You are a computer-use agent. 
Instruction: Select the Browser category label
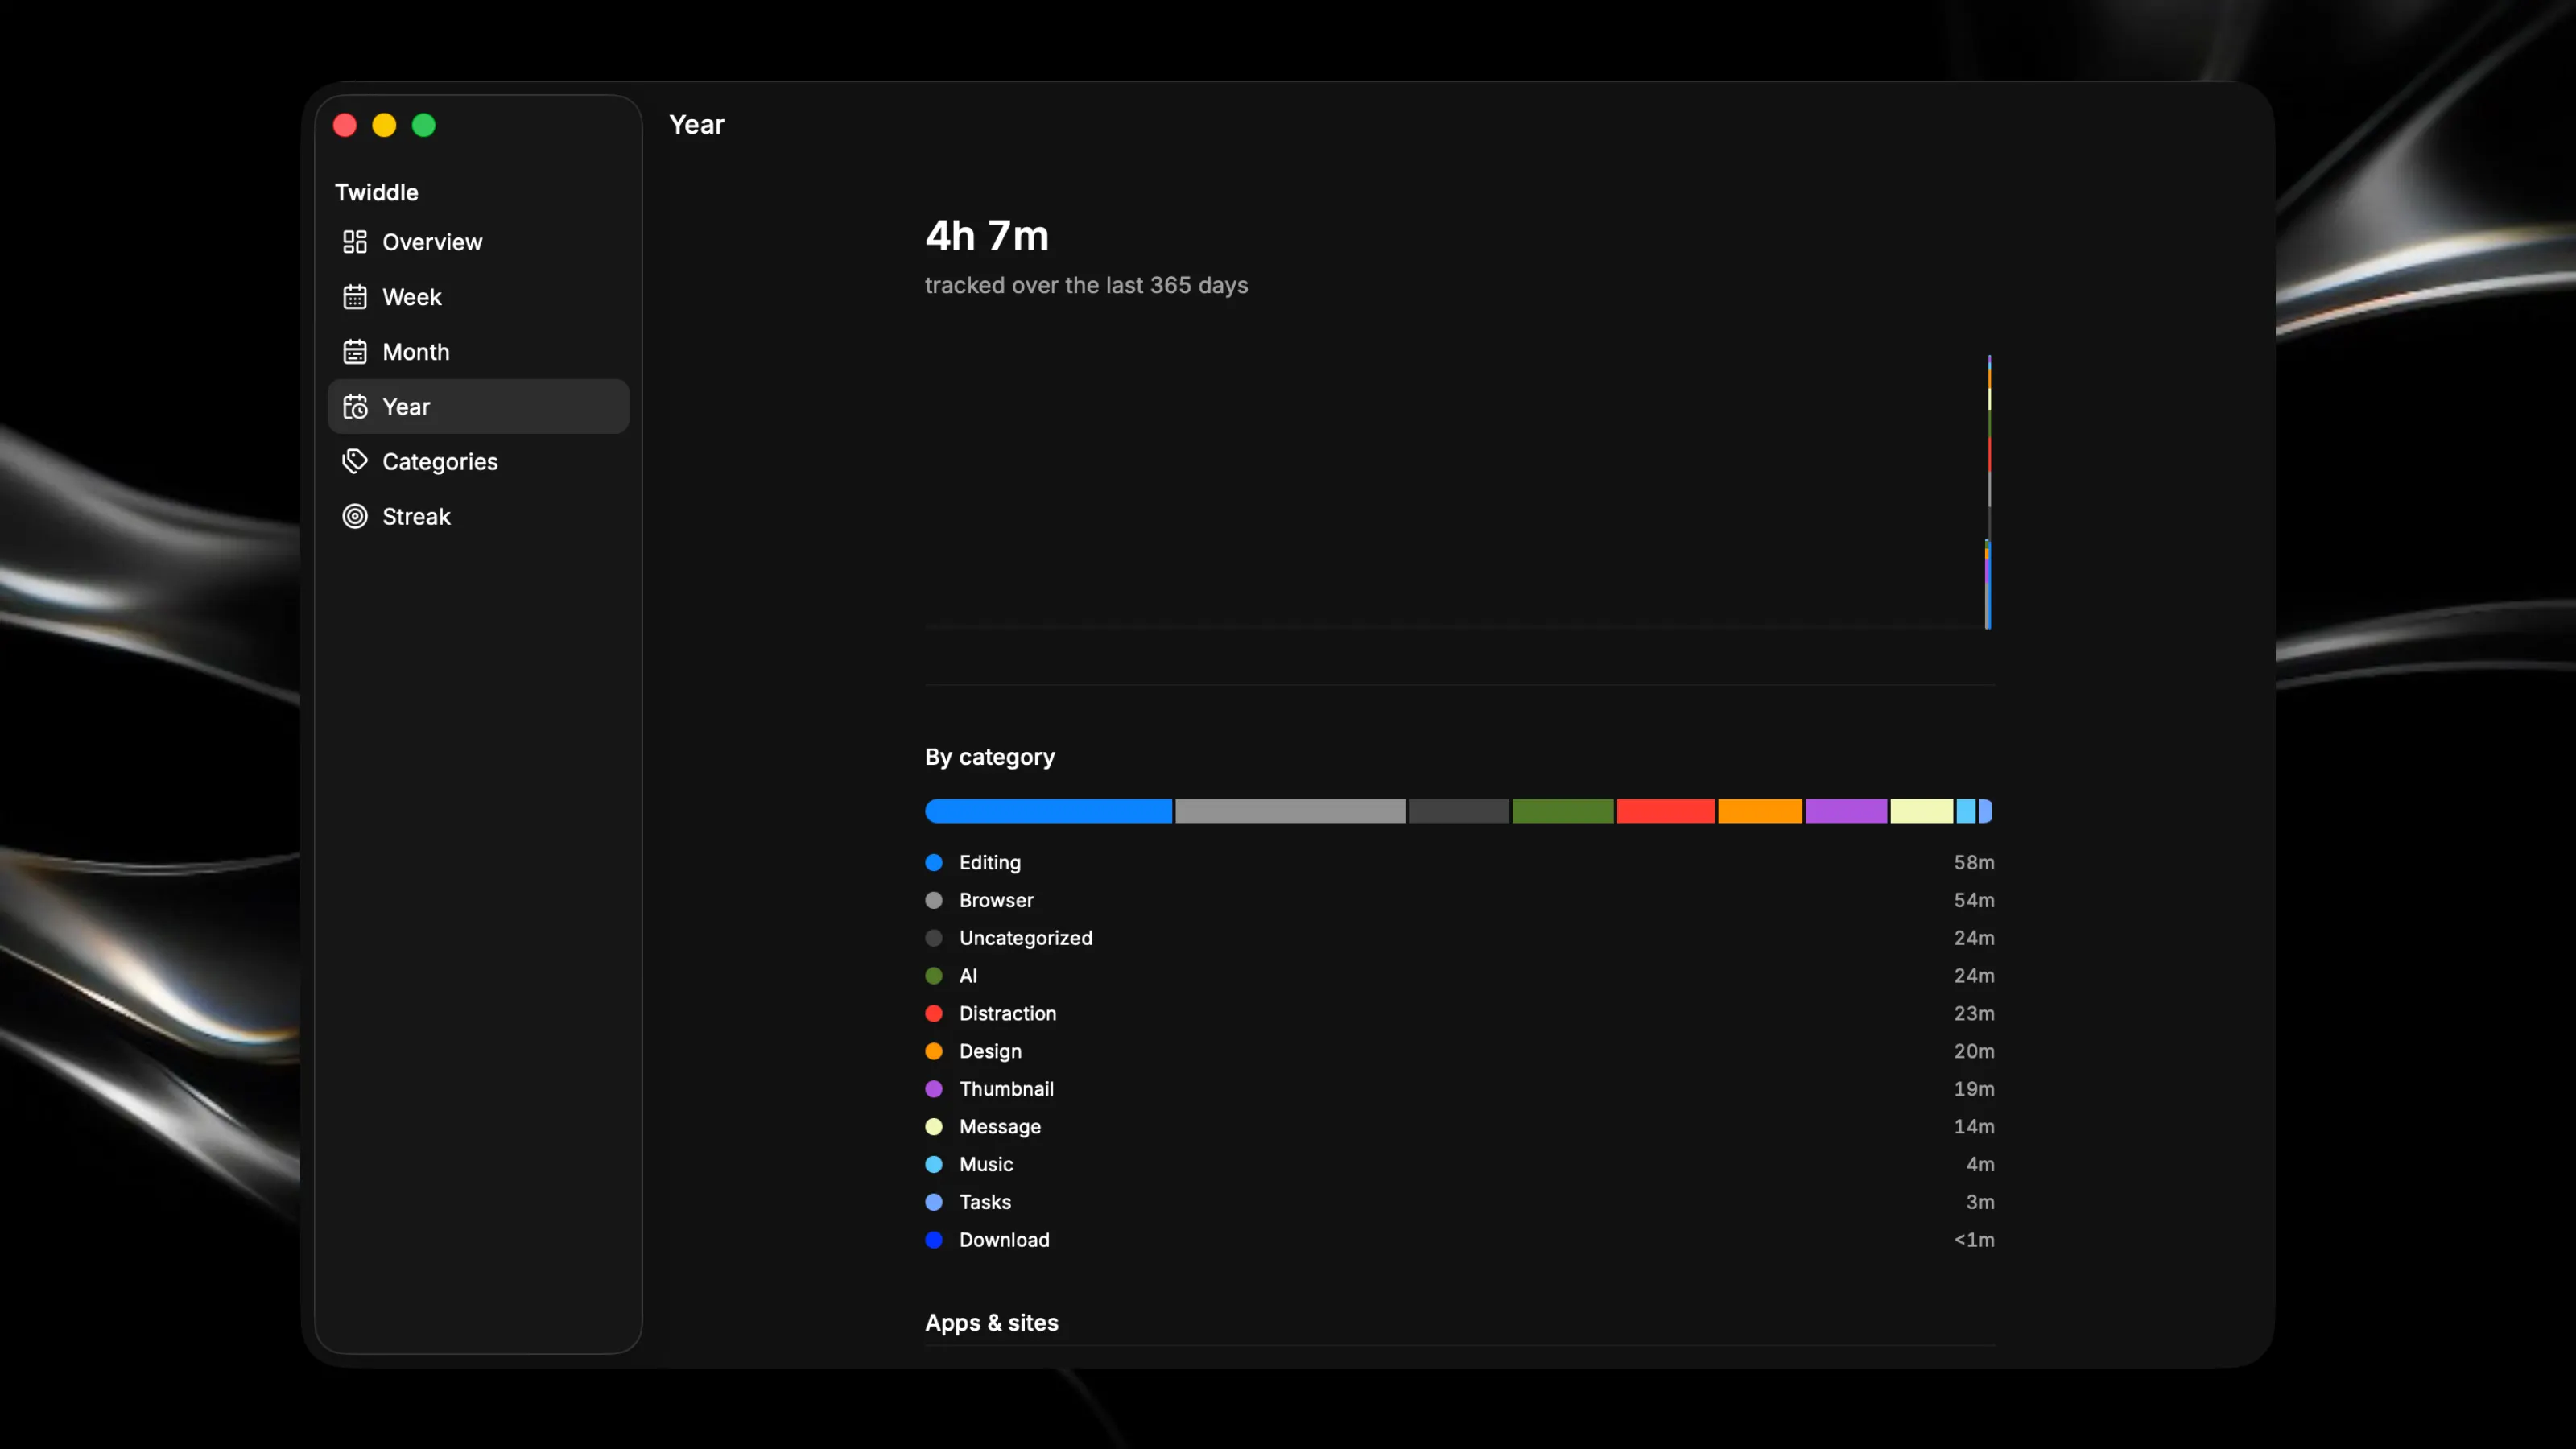pyautogui.click(x=996, y=900)
